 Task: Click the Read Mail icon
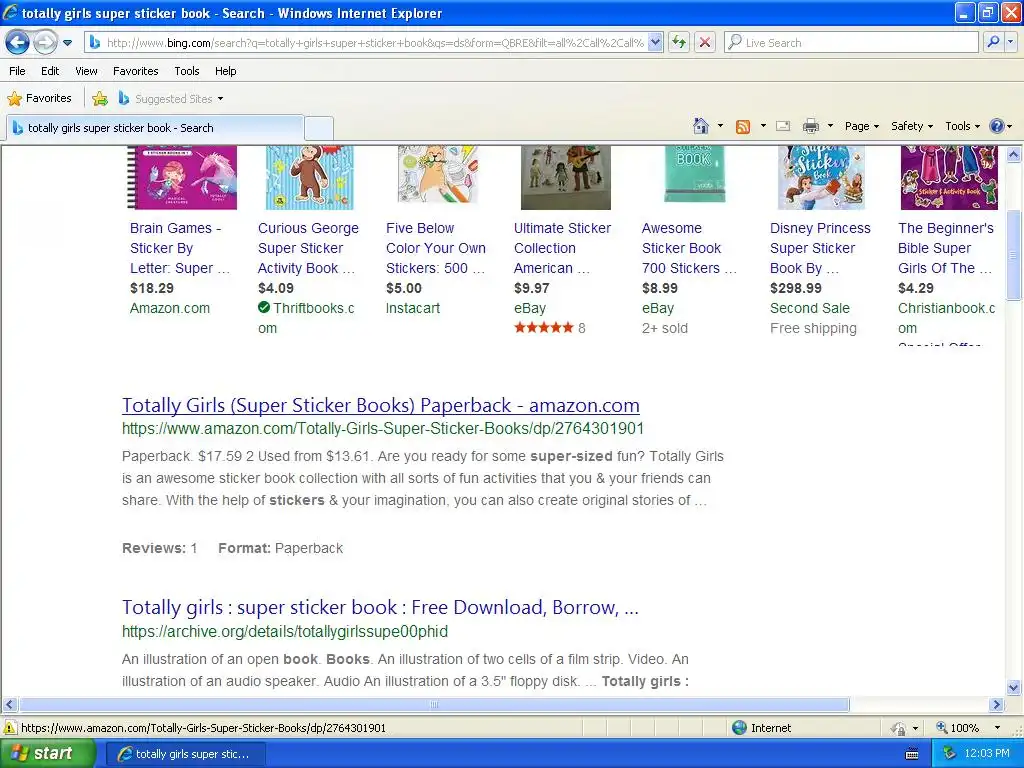pyautogui.click(x=783, y=126)
